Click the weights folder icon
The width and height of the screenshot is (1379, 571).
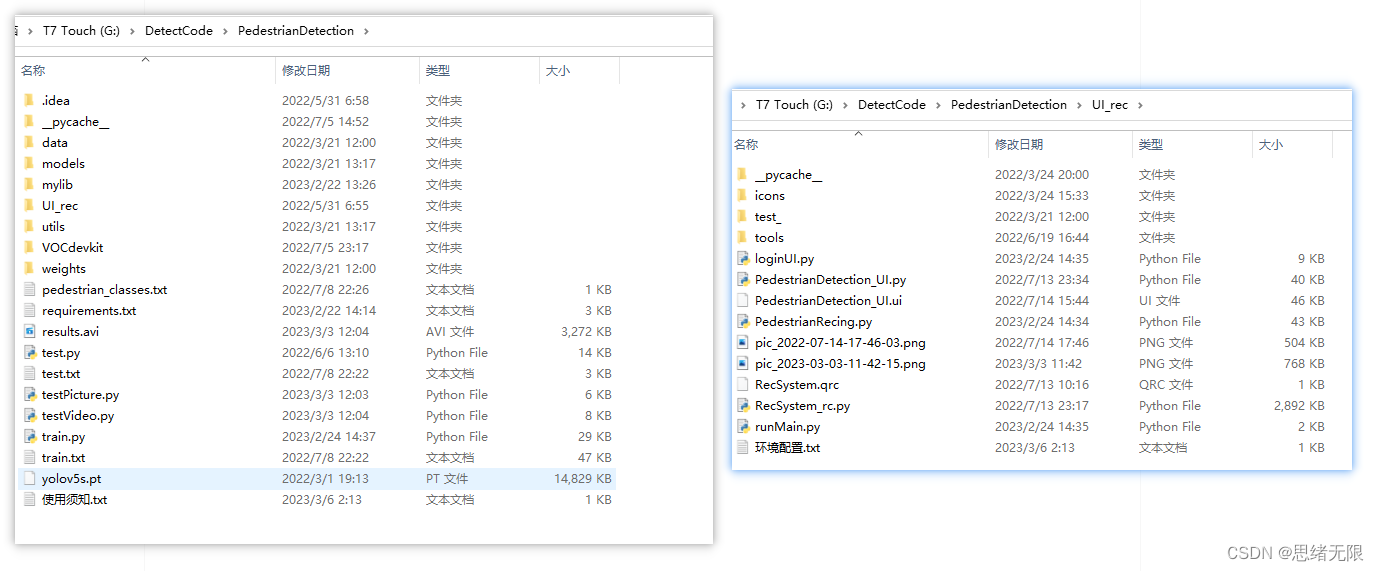point(29,268)
